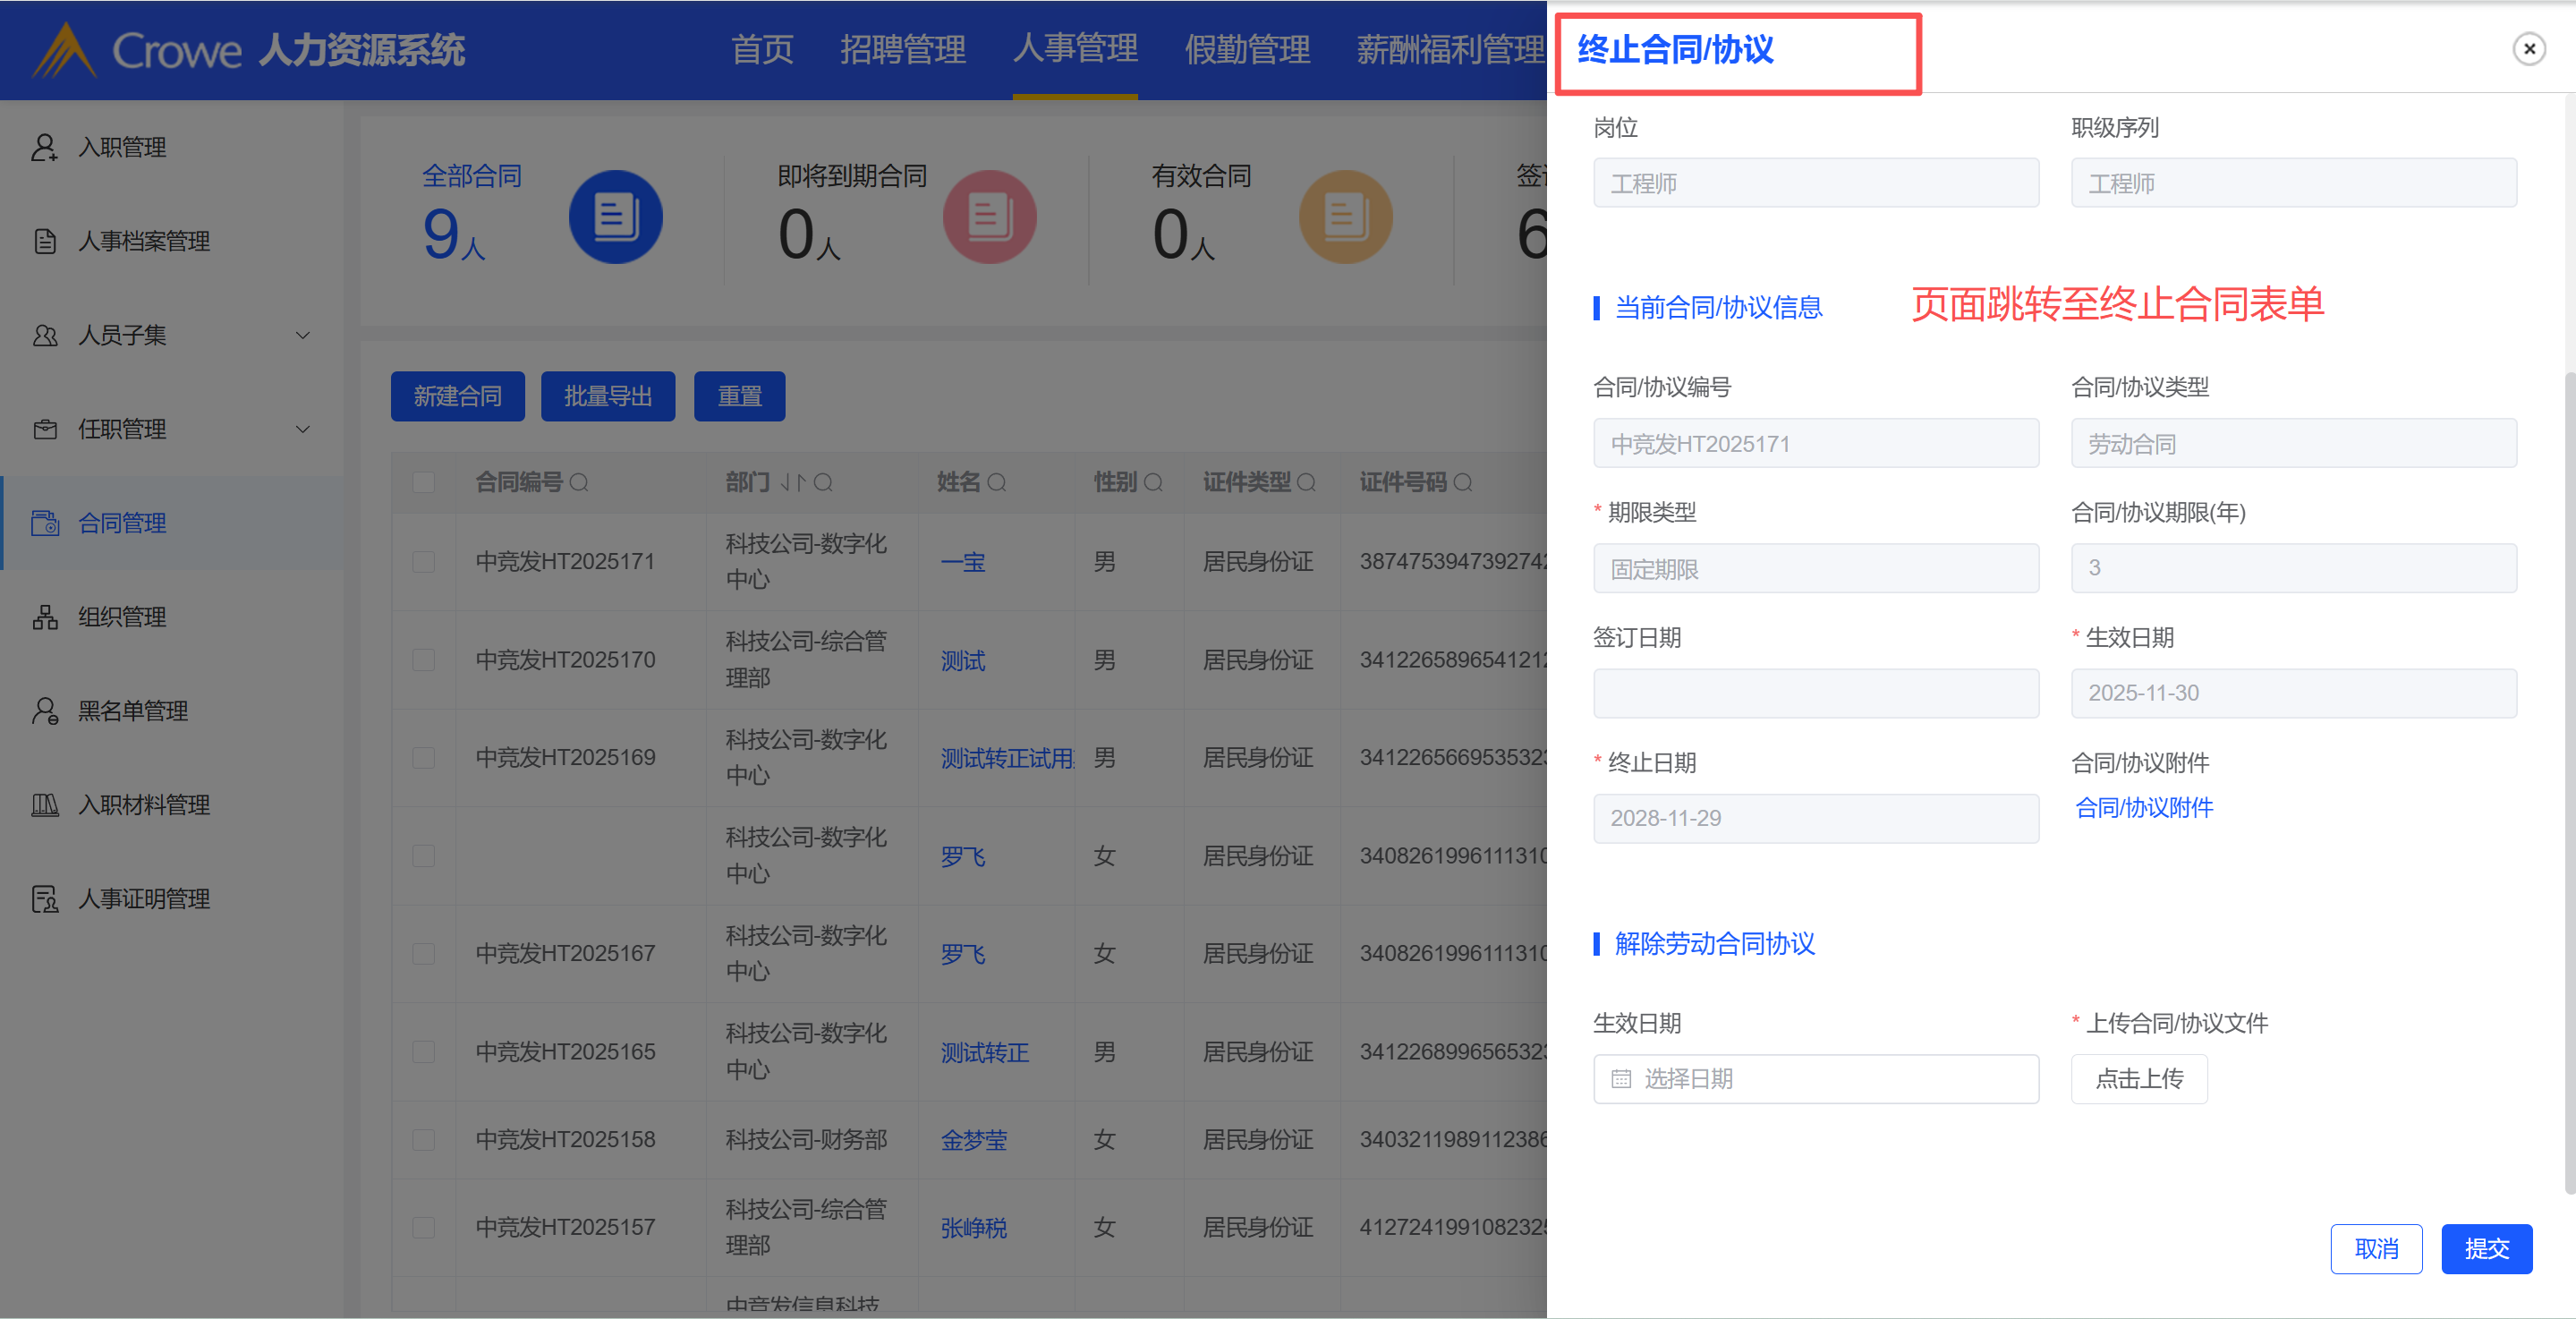This screenshot has height=1319, width=2576.
Task: Click the 合同管理 sidebar icon
Action: pyautogui.click(x=45, y=523)
